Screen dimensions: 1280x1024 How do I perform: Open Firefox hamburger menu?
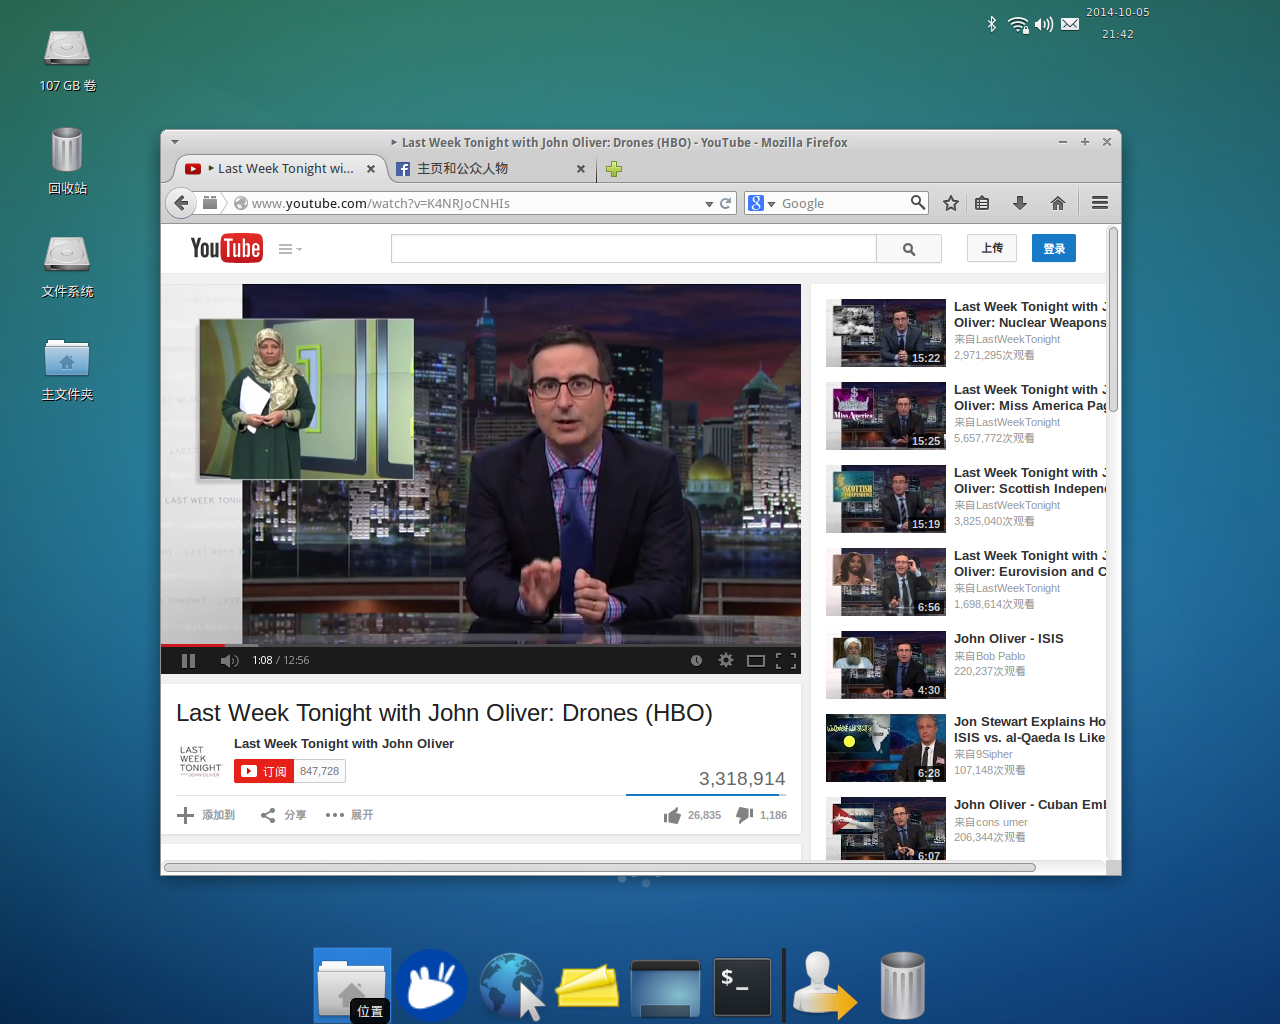pos(1100,203)
